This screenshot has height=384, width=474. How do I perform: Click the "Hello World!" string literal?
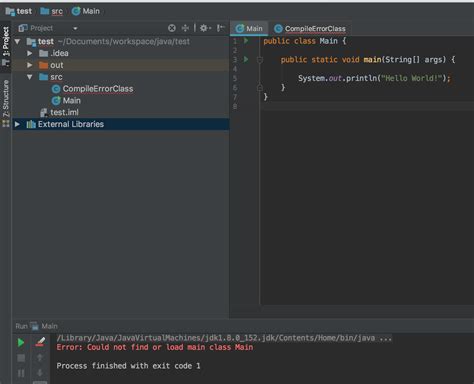411,78
